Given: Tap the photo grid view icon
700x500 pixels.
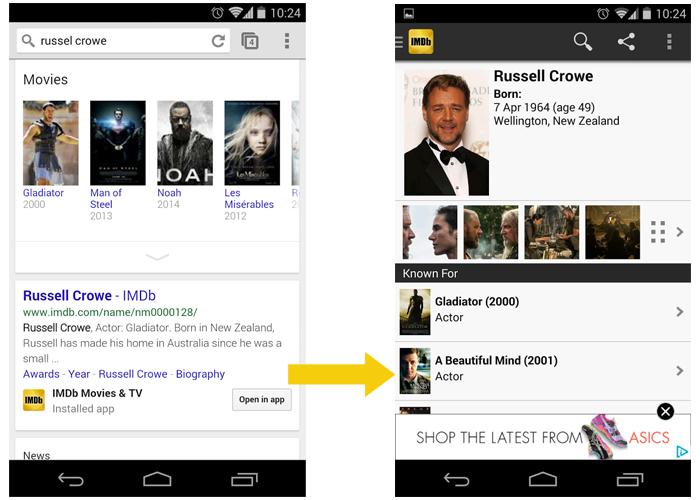Looking at the screenshot, I should click(x=658, y=232).
